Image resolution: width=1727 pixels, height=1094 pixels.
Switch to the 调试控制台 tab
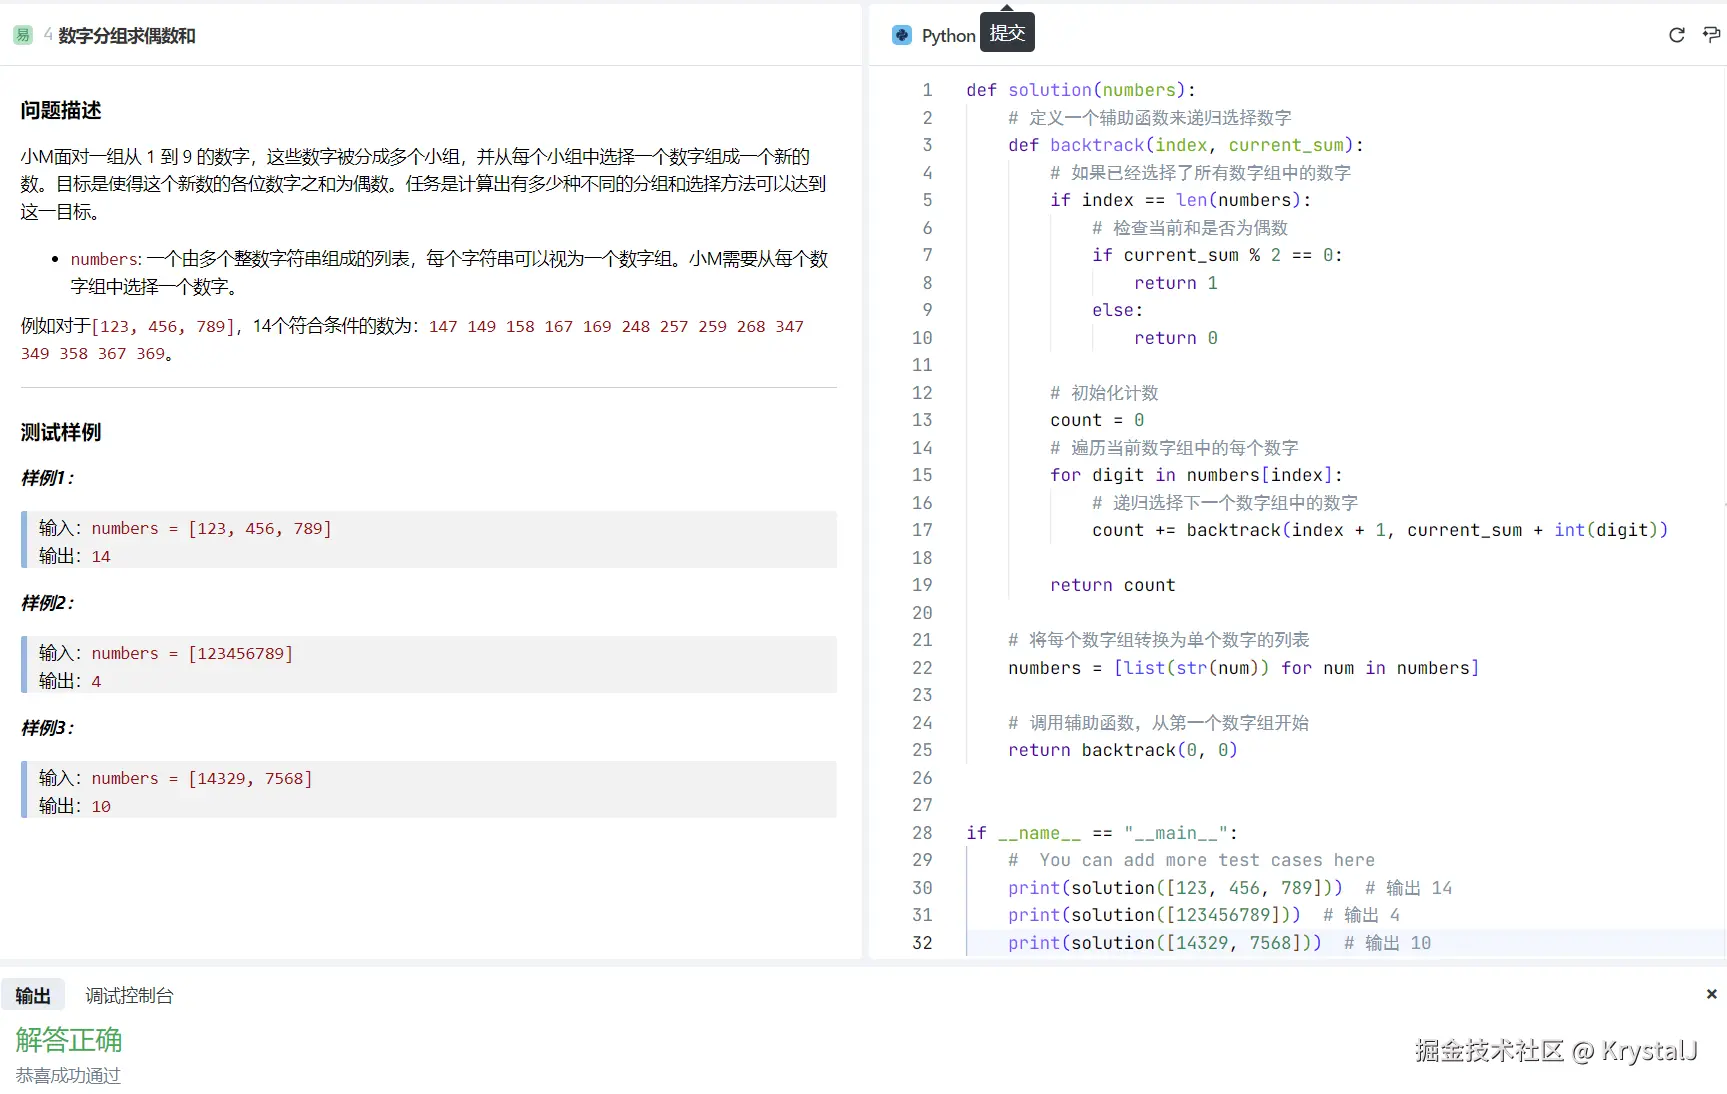tap(128, 995)
